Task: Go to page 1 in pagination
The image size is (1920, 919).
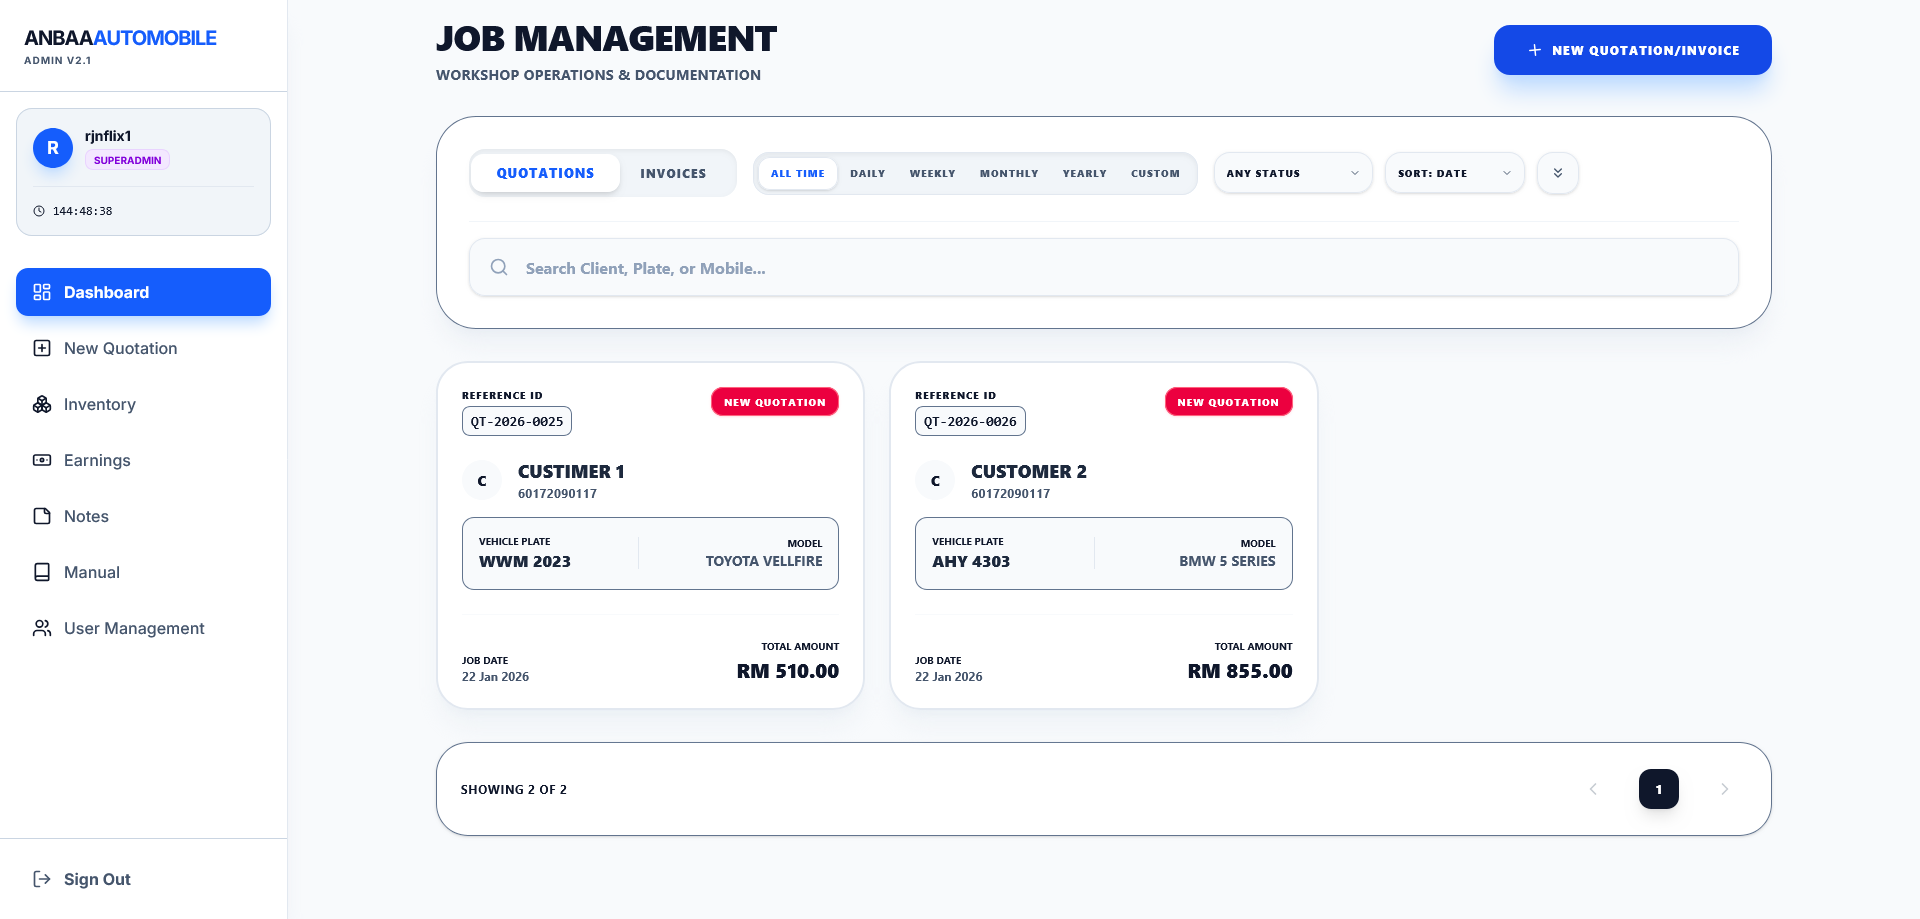Action: tap(1658, 789)
